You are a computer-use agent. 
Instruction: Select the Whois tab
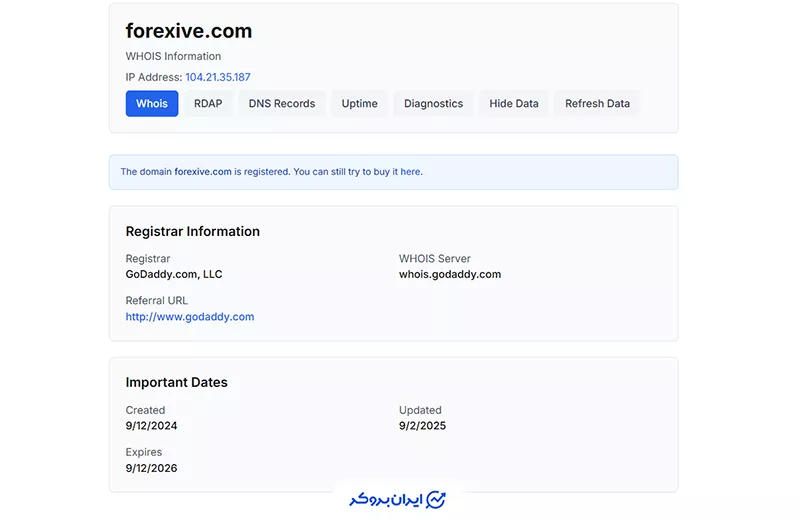tap(152, 104)
